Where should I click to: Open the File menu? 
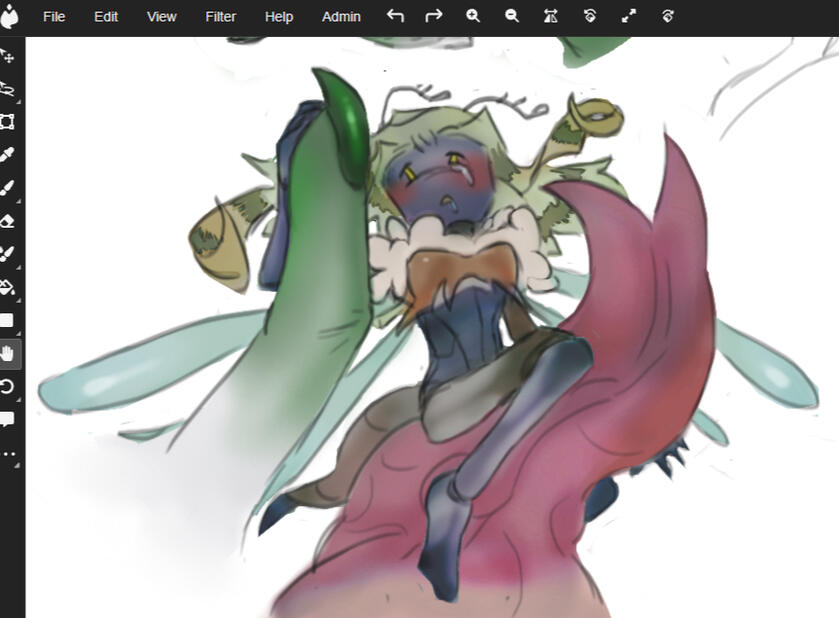tap(54, 17)
